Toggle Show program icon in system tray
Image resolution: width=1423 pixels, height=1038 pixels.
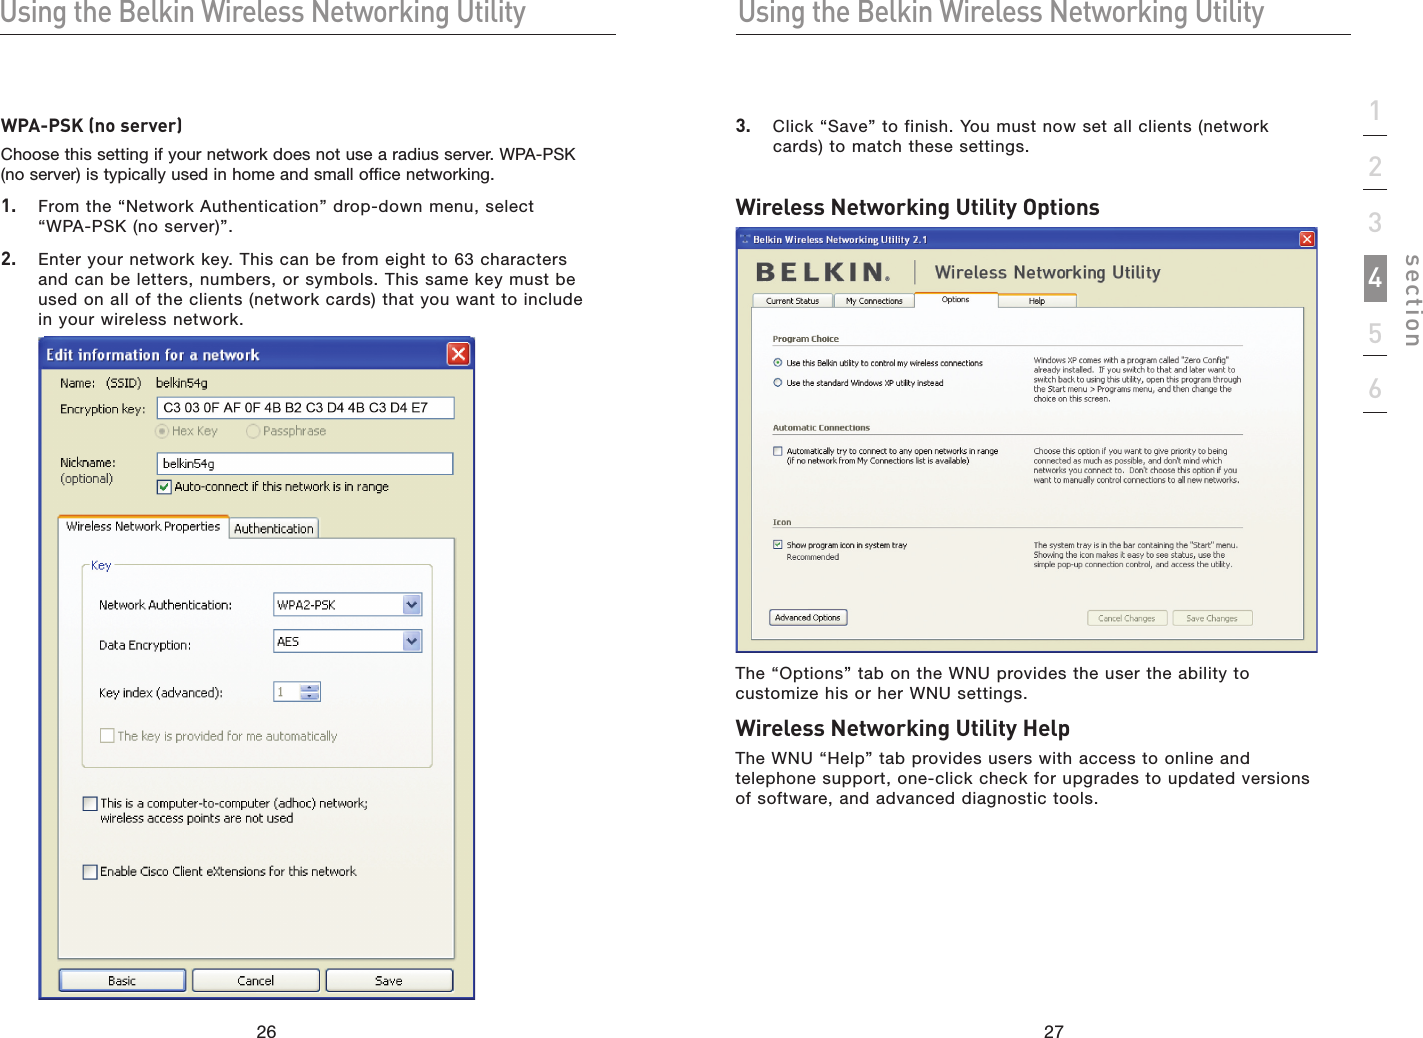point(778,545)
